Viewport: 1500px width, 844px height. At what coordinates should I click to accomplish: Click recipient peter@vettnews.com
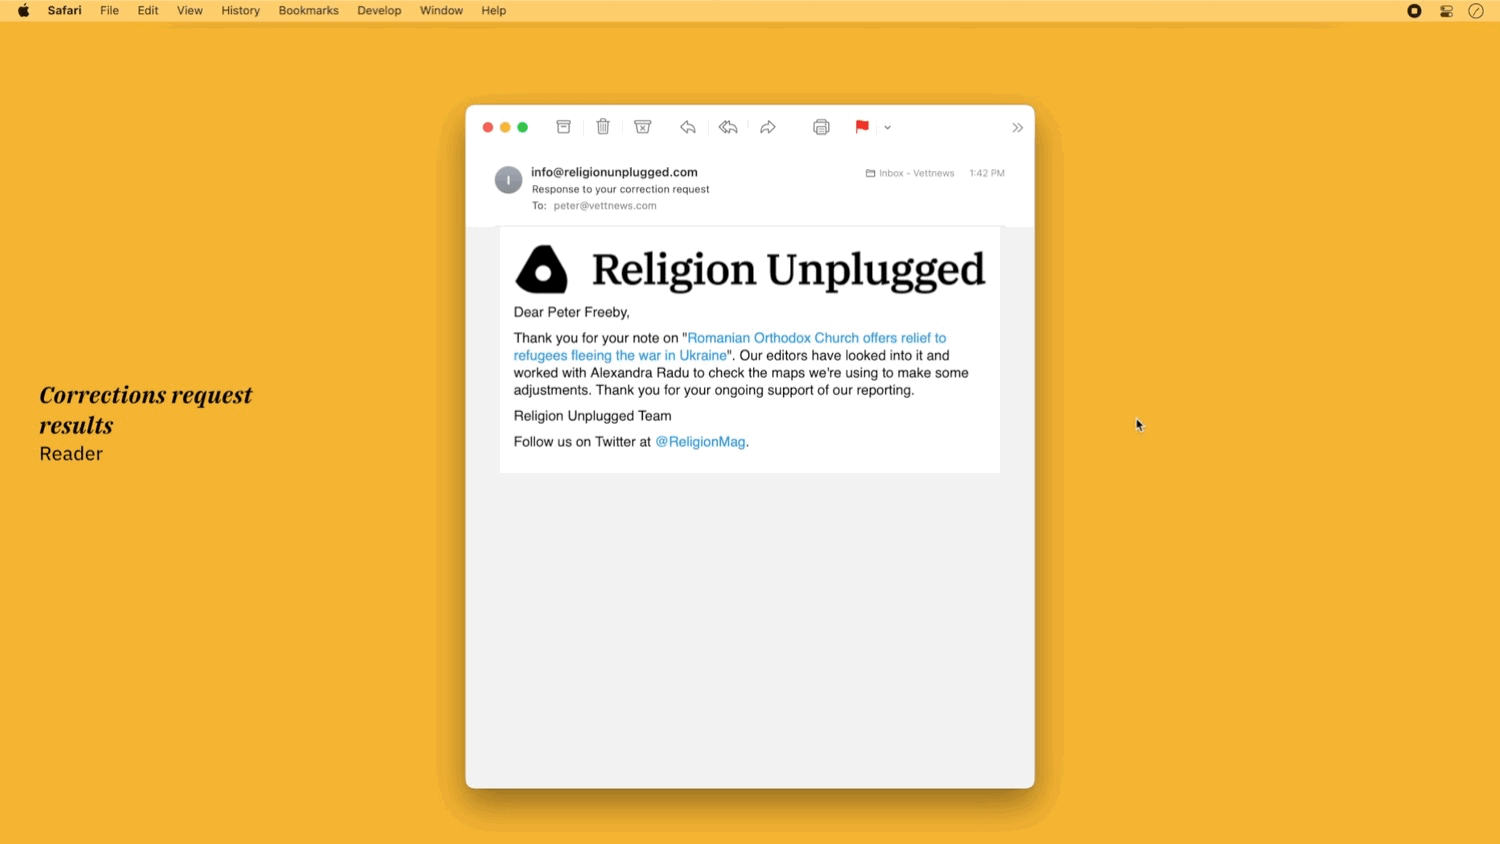(605, 206)
